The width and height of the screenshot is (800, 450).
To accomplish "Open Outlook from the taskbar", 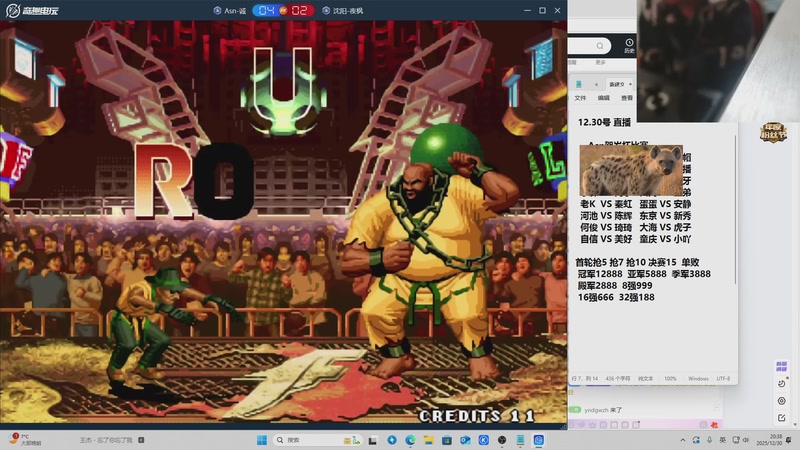I will tap(465, 440).
